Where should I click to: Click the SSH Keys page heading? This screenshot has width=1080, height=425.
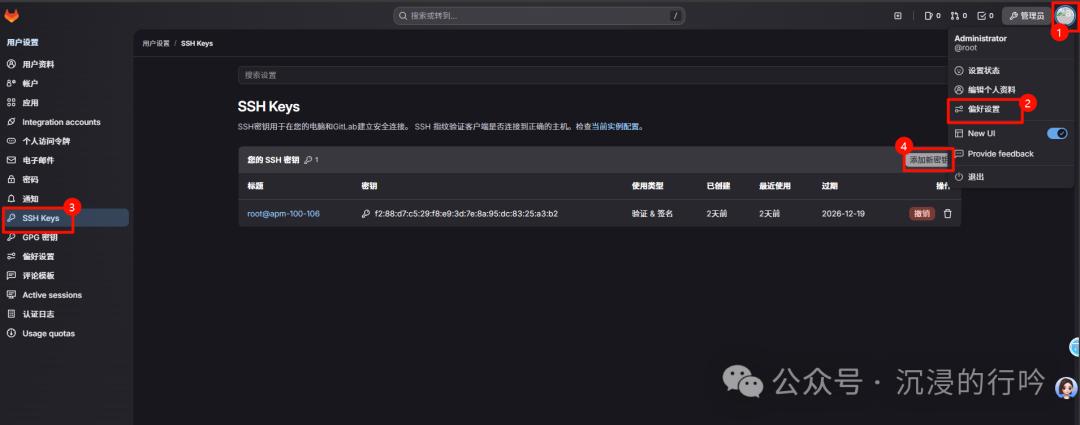pos(269,107)
